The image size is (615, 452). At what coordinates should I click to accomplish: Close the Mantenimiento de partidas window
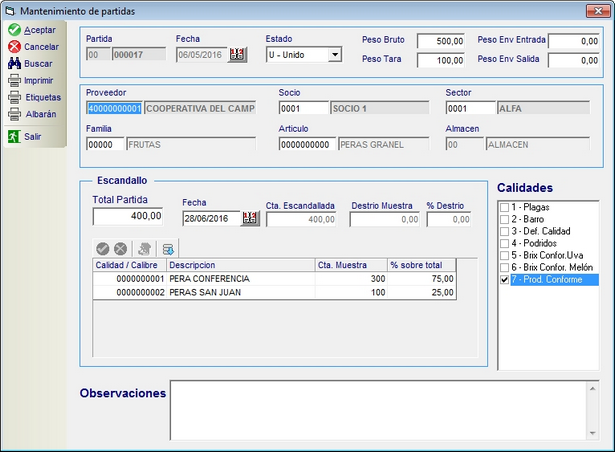(598, 11)
